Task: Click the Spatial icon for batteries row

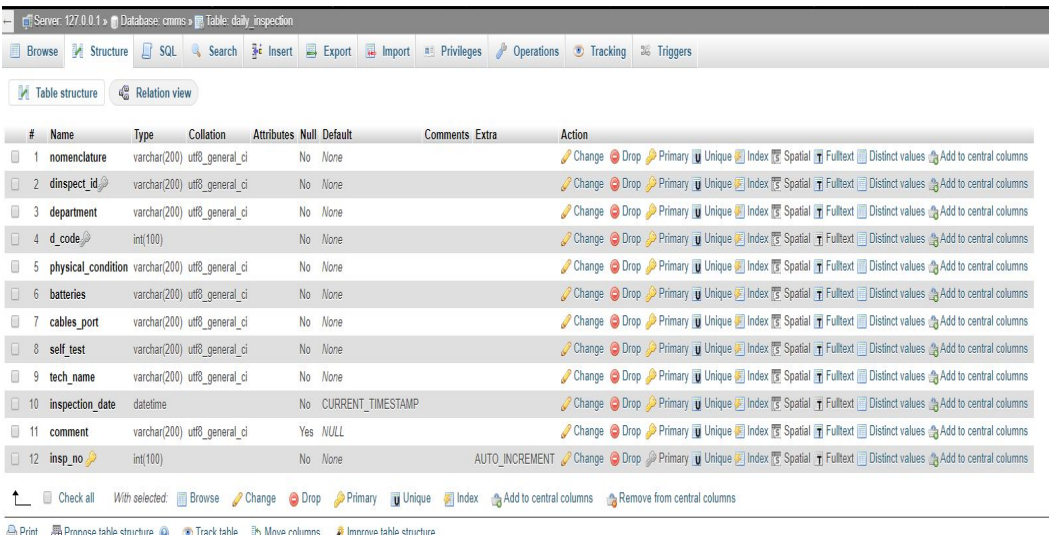Action: pos(776,294)
